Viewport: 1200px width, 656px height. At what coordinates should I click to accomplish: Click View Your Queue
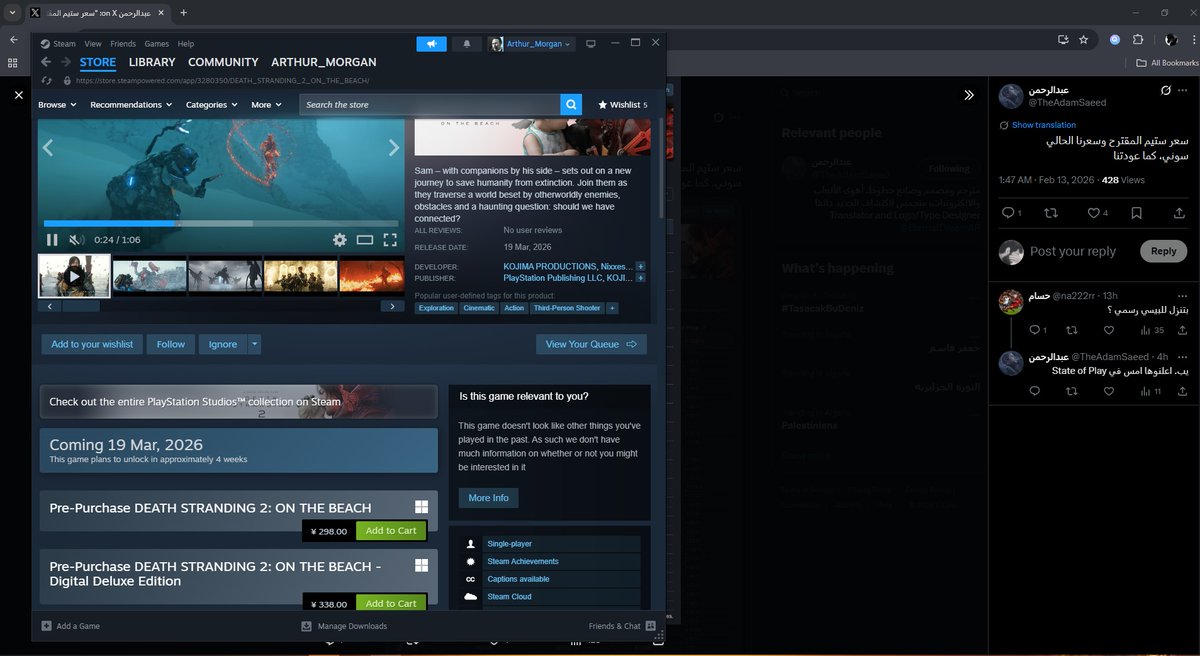click(591, 344)
